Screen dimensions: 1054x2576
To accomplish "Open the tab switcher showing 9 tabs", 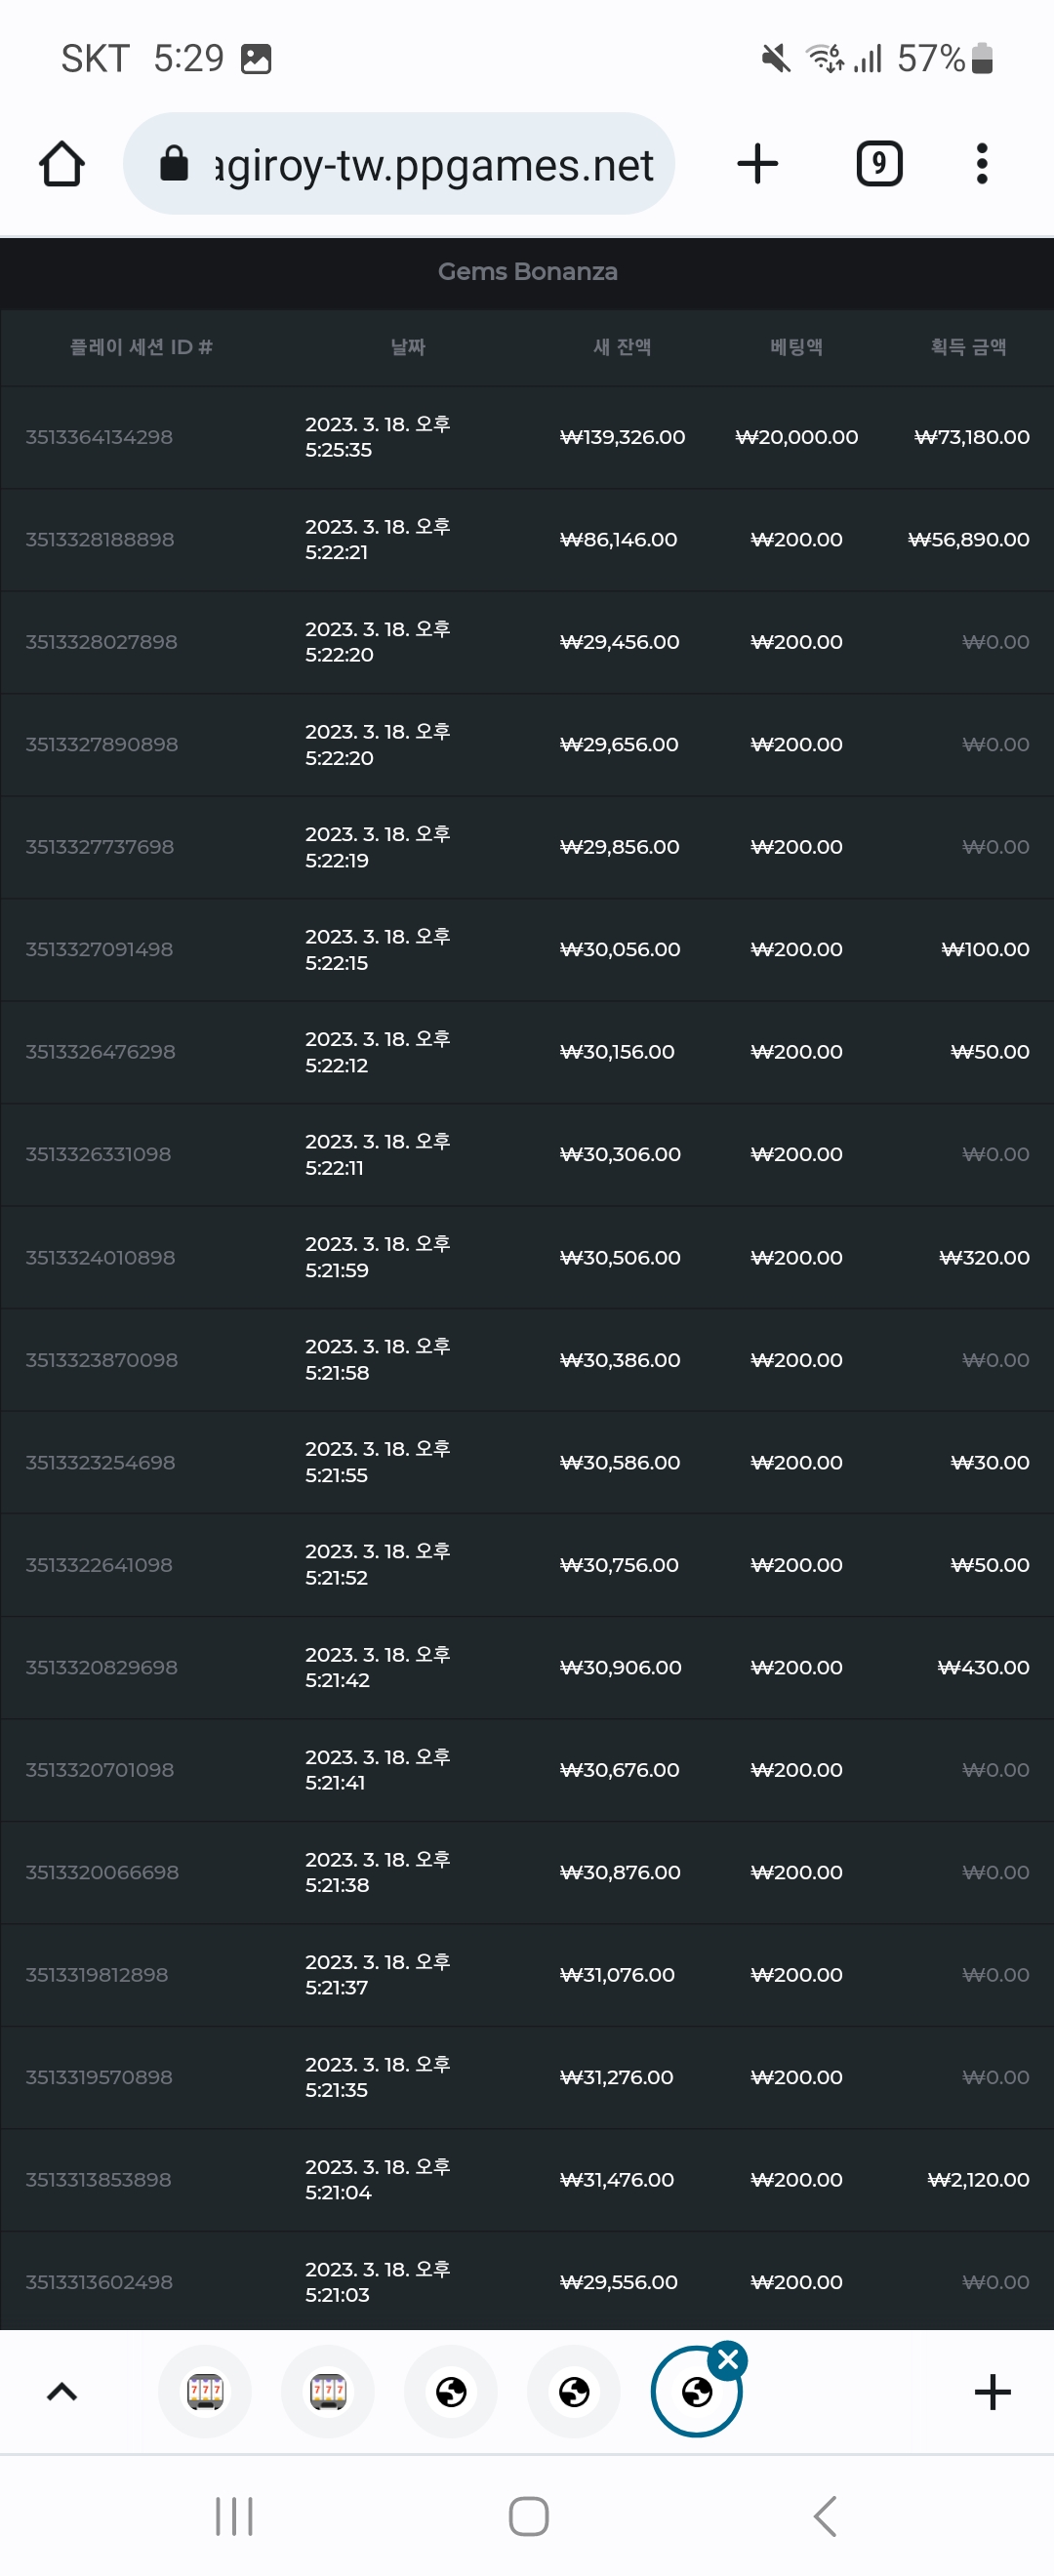I will point(879,163).
